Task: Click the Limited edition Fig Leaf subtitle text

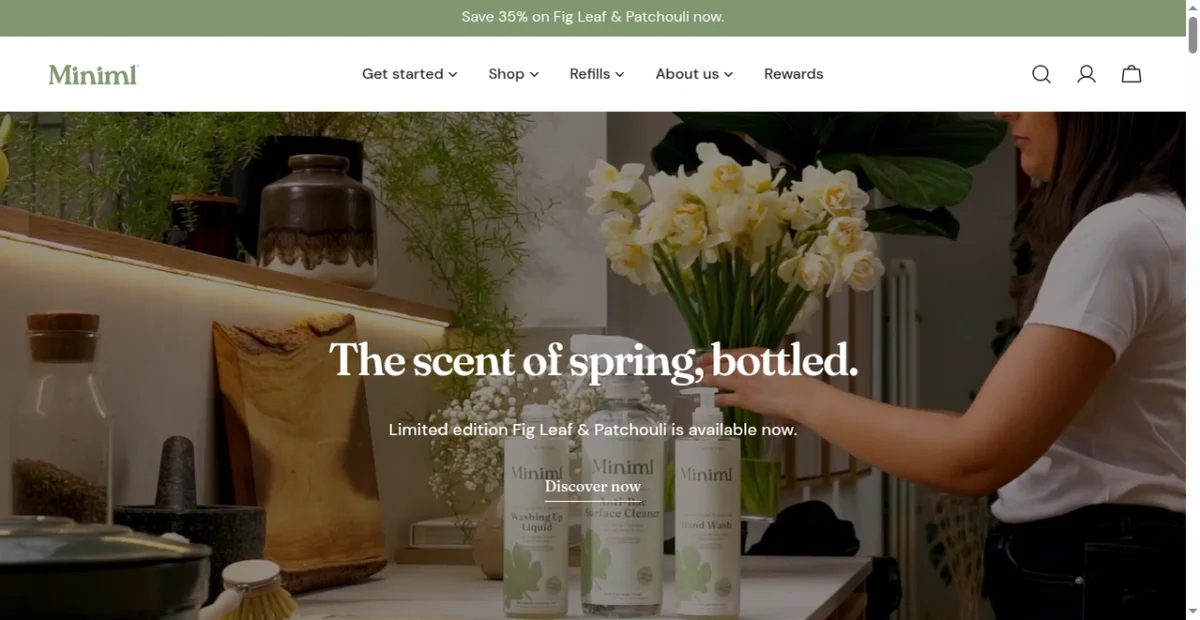Action: [x=593, y=430]
